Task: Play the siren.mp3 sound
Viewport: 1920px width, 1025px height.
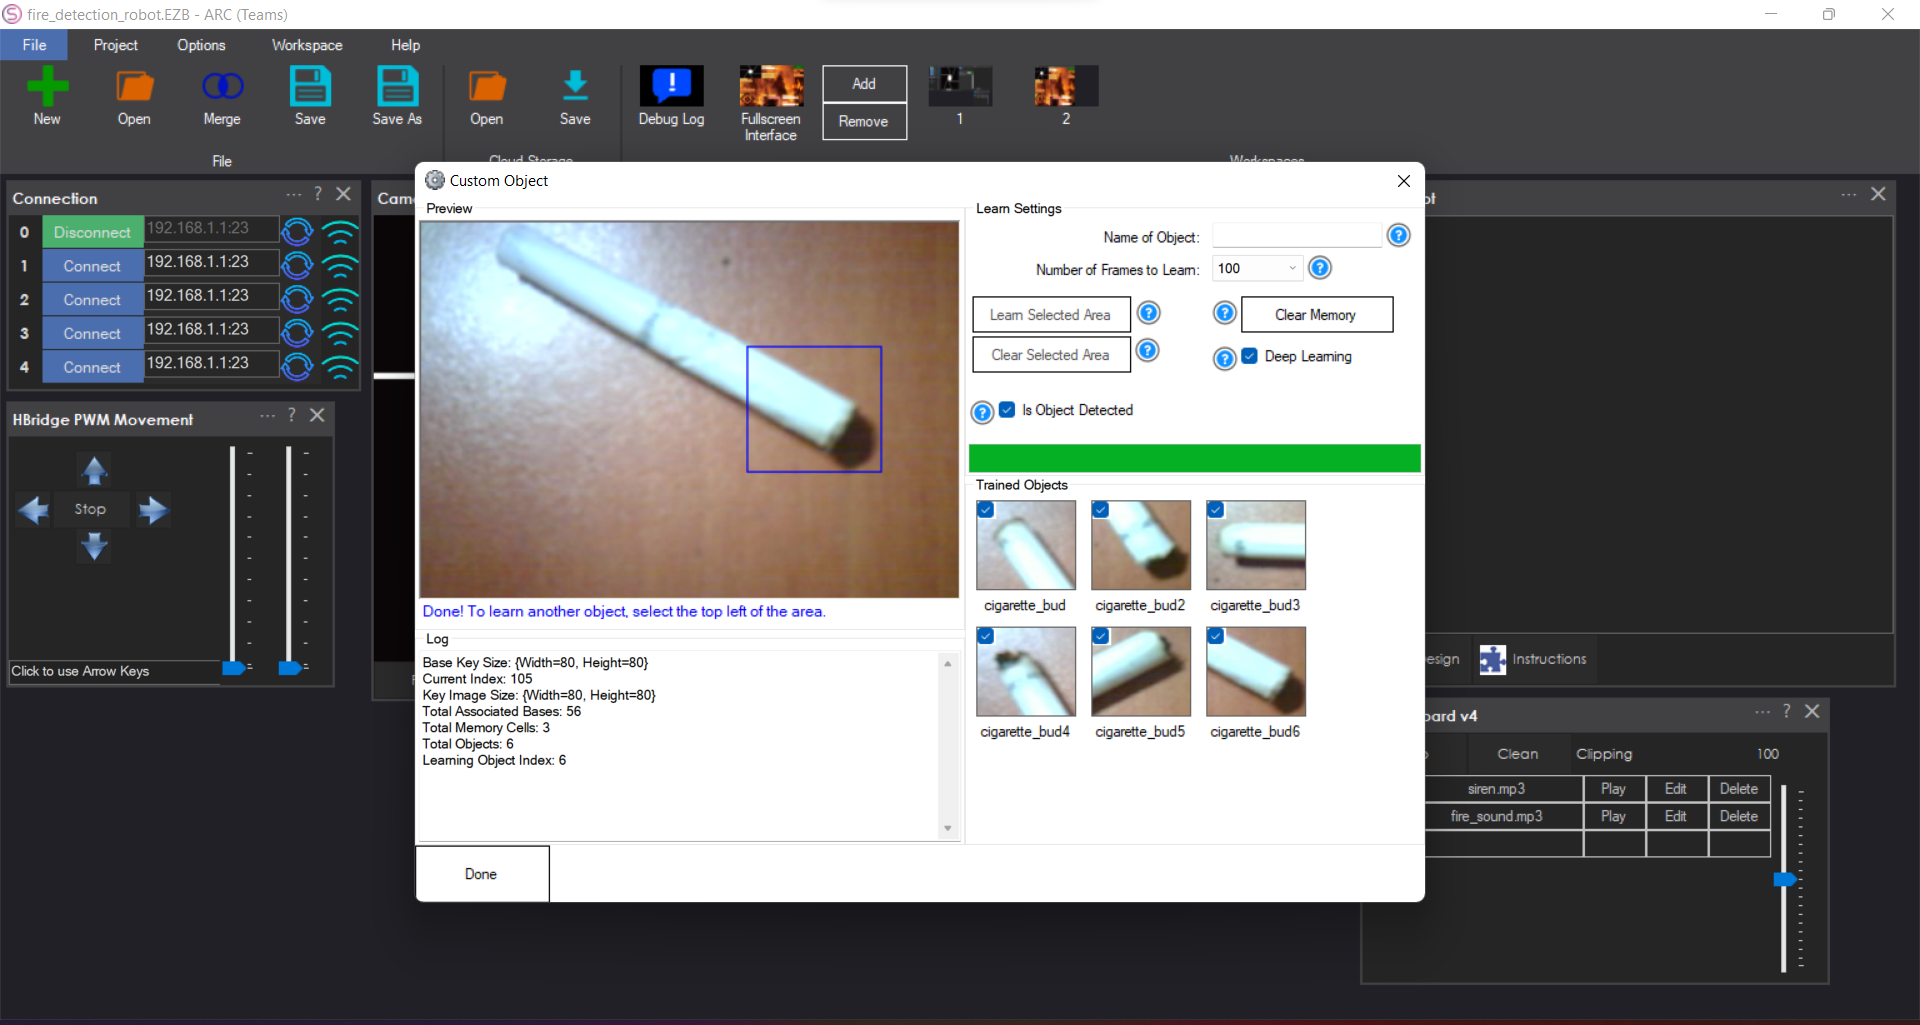Action: (1613, 788)
